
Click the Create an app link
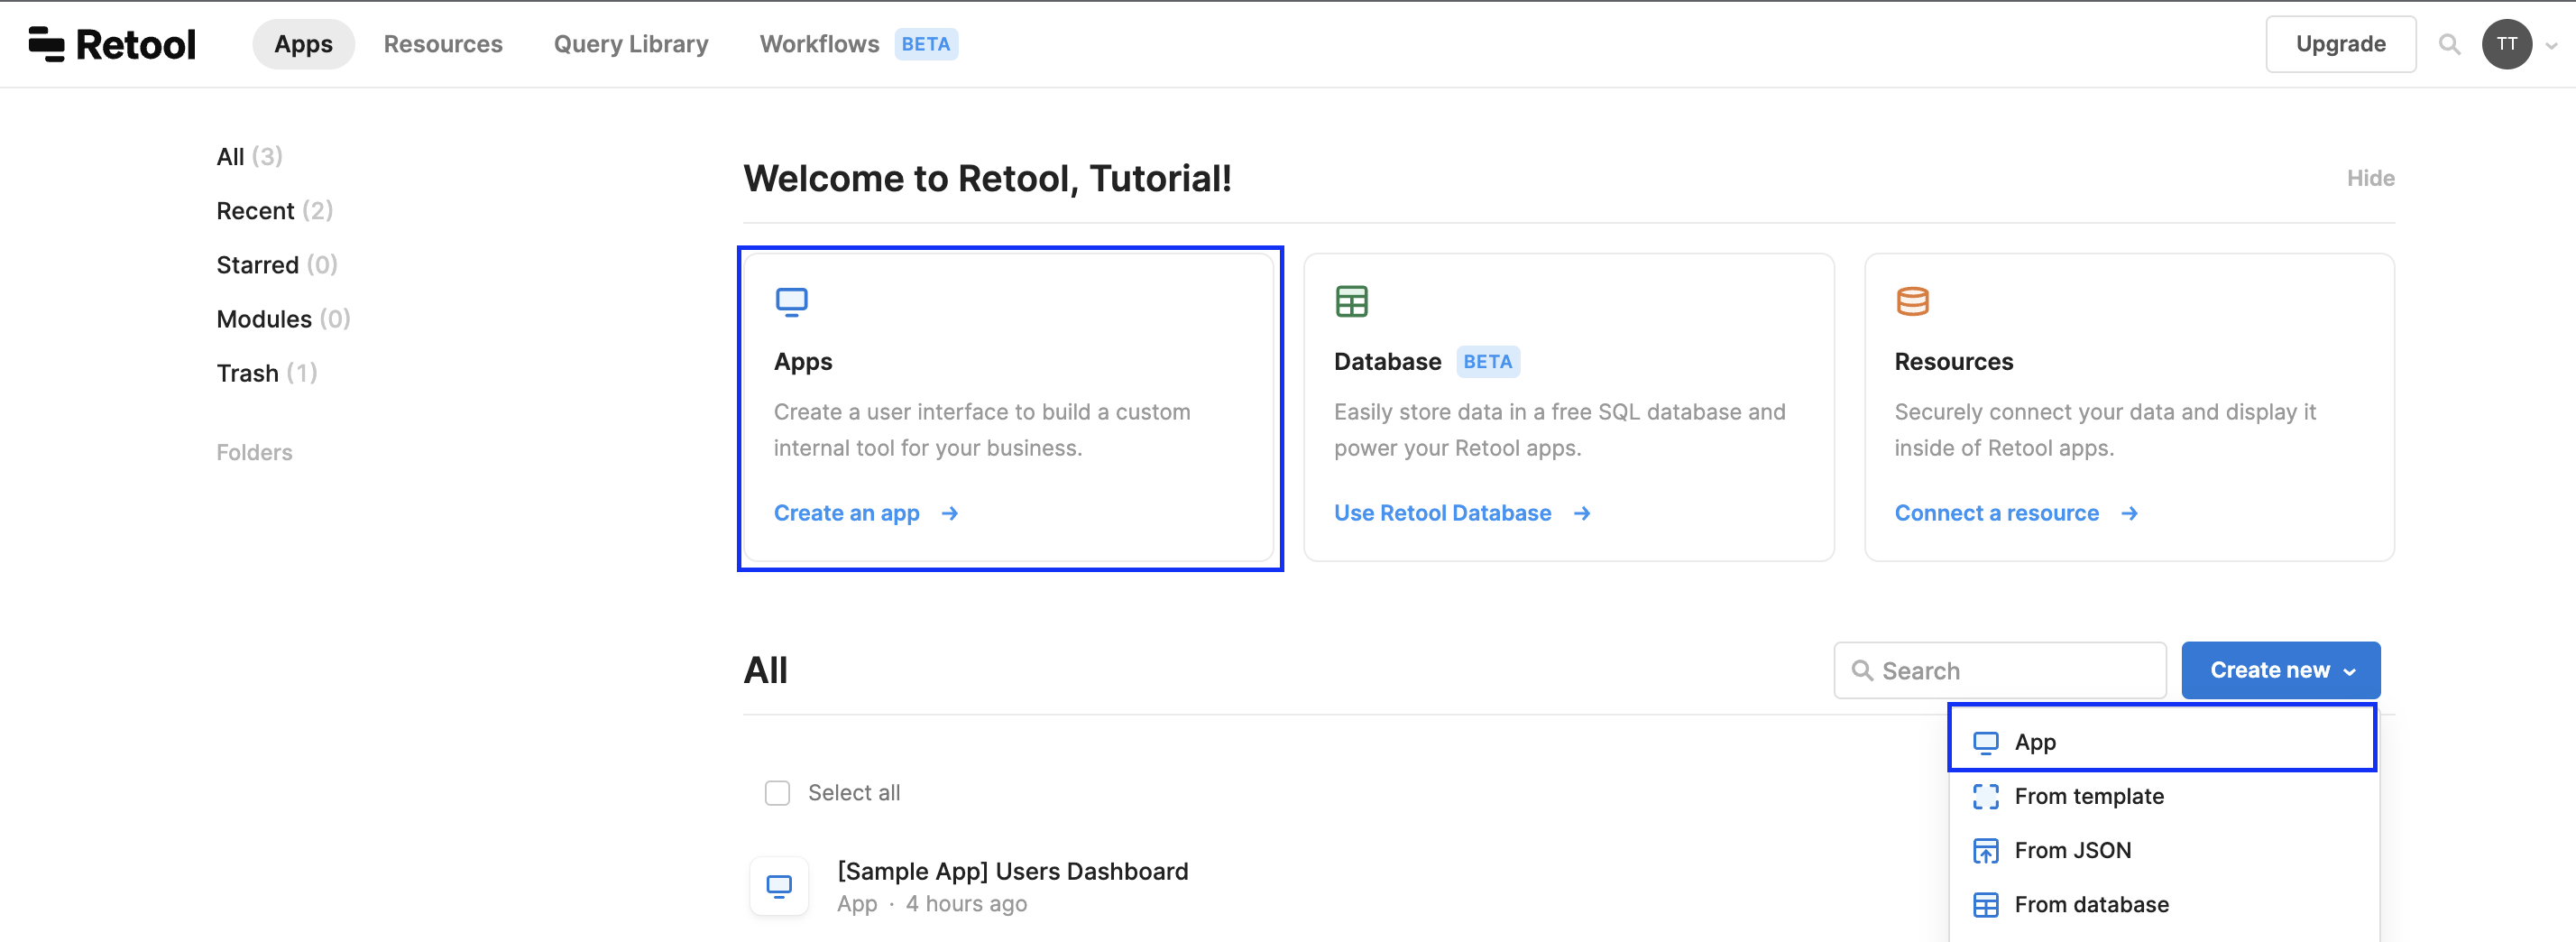[x=847, y=512]
